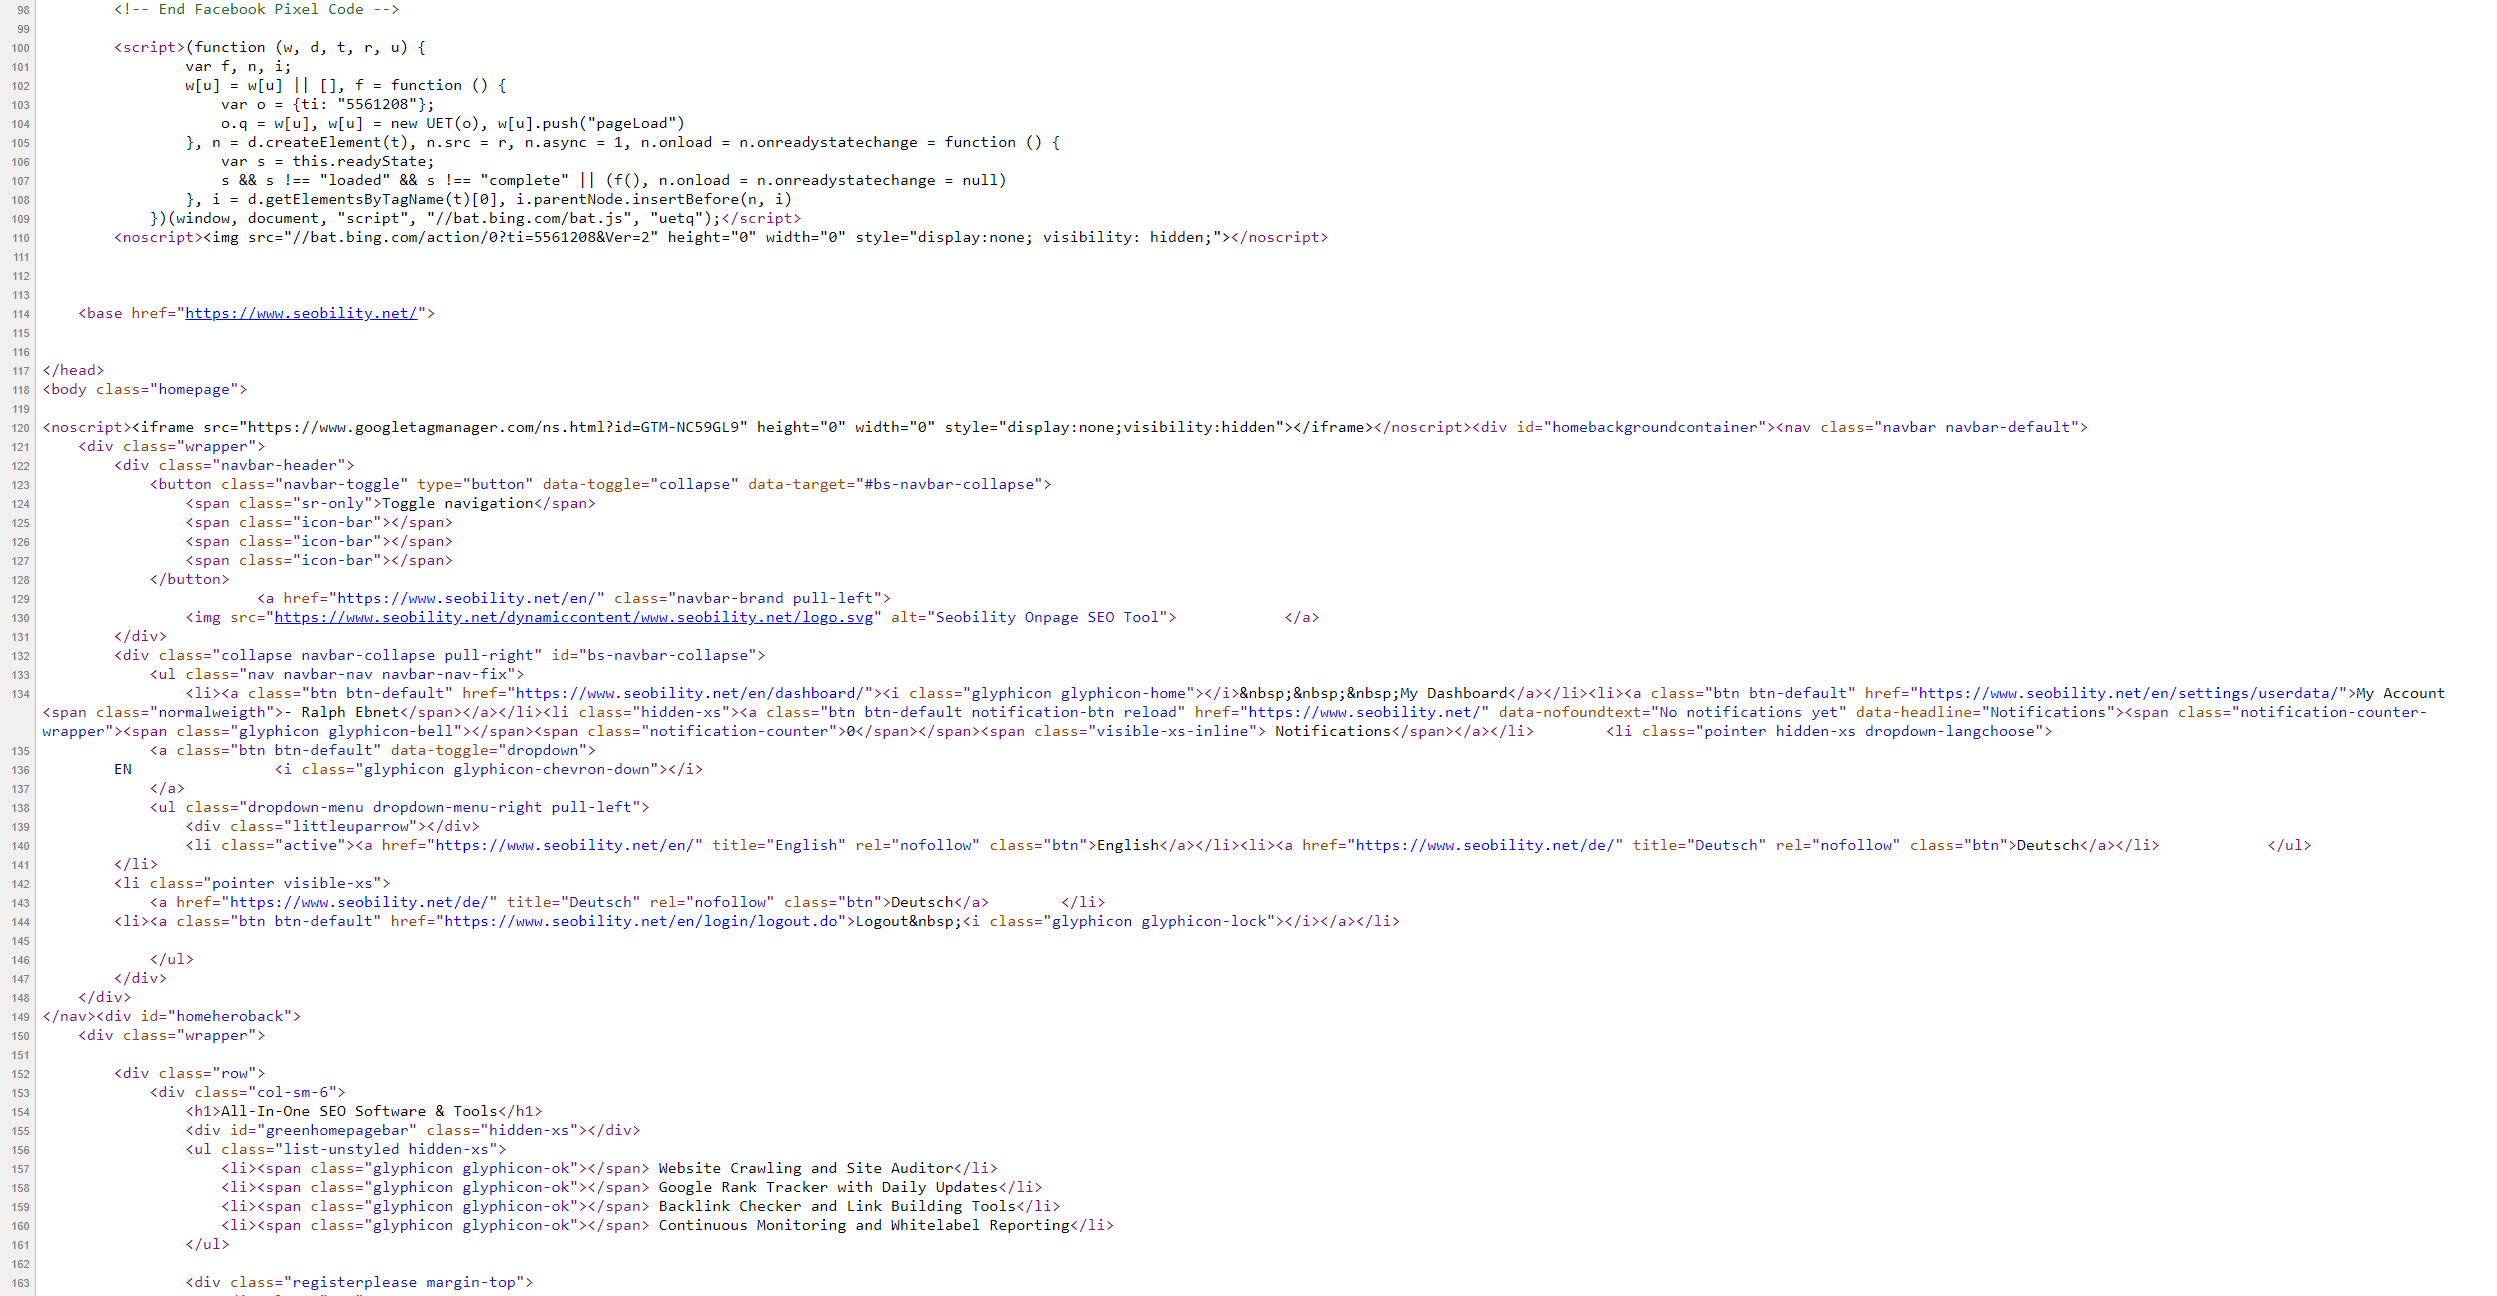
Task: Select the 'Toggle navigation' span line
Action: [x=390, y=503]
